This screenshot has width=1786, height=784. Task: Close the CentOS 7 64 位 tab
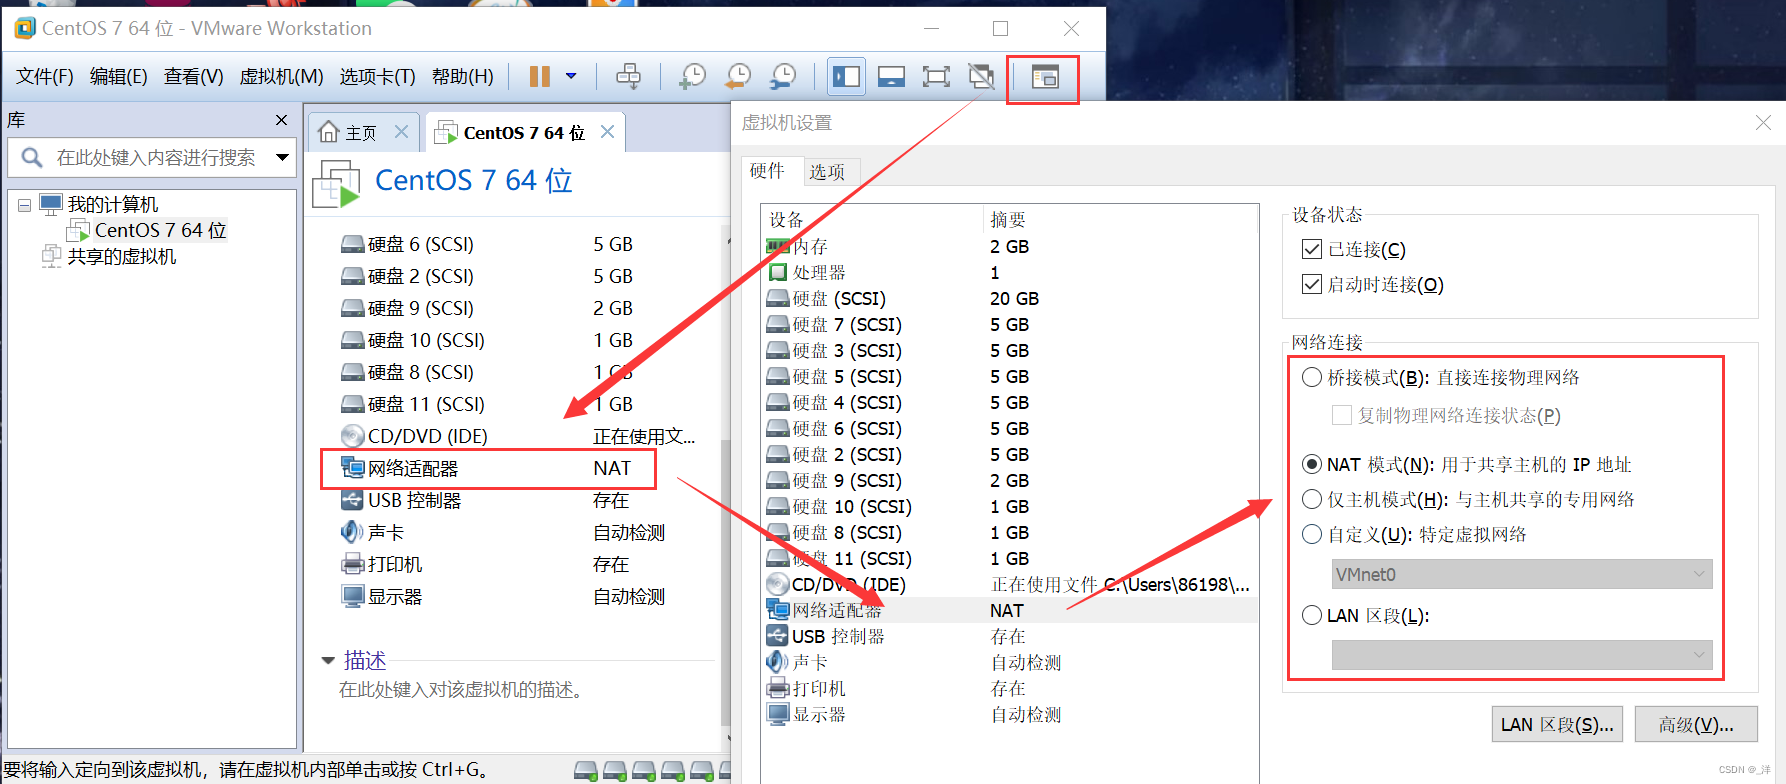607,132
